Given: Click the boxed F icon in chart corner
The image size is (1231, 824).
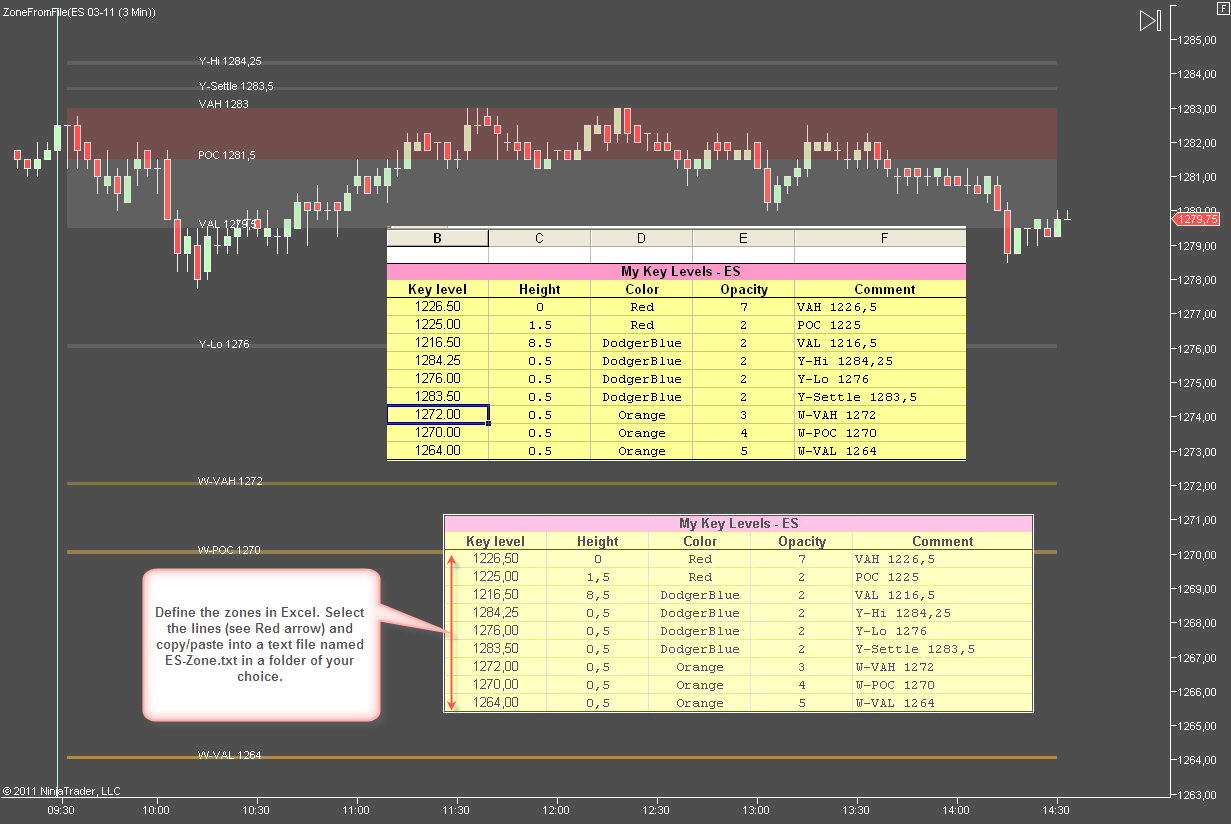Looking at the screenshot, I should click(x=1222, y=7).
